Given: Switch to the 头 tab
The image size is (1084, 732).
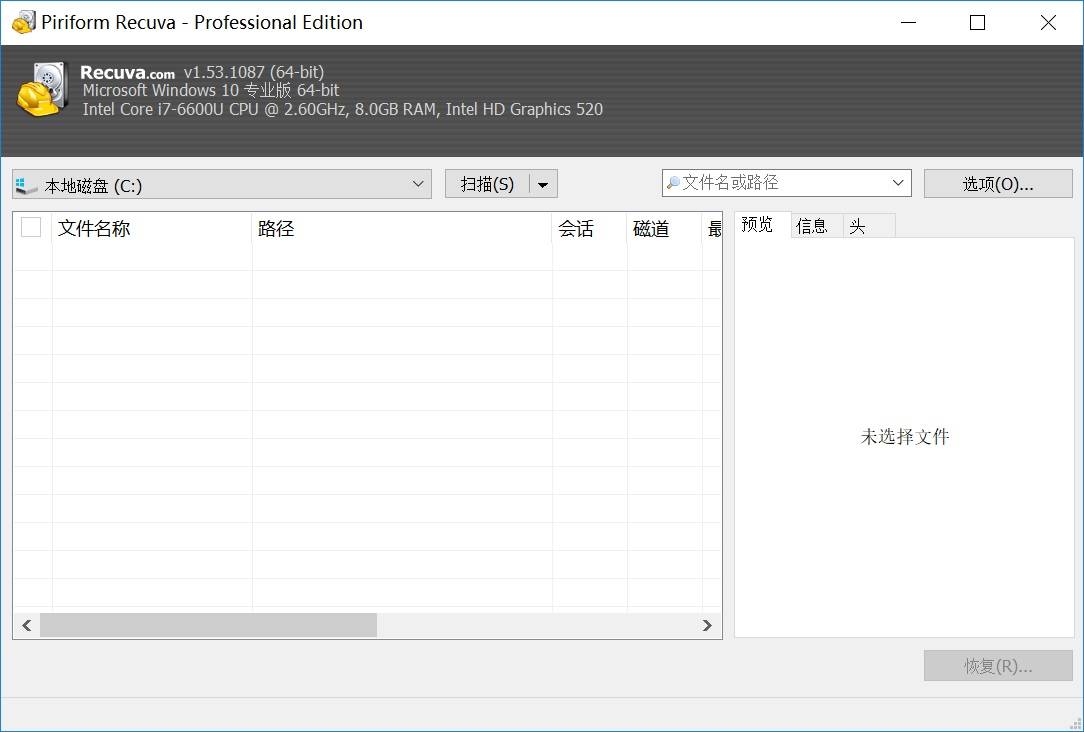Looking at the screenshot, I should (858, 226).
